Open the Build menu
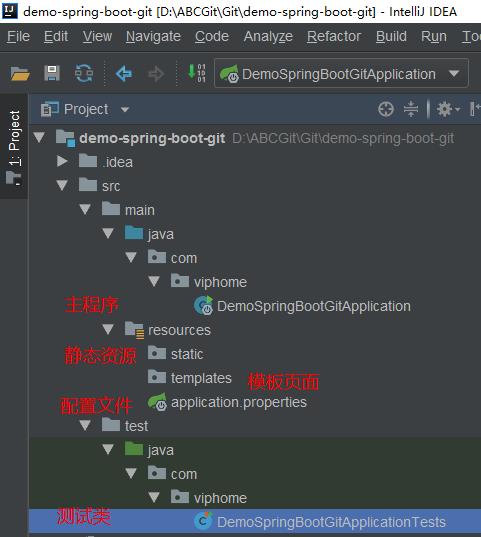This screenshot has width=481, height=537. [391, 36]
